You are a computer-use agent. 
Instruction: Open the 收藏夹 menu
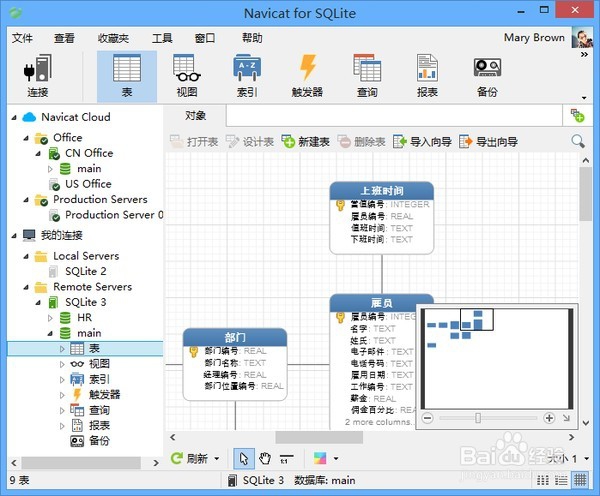(113, 38)
